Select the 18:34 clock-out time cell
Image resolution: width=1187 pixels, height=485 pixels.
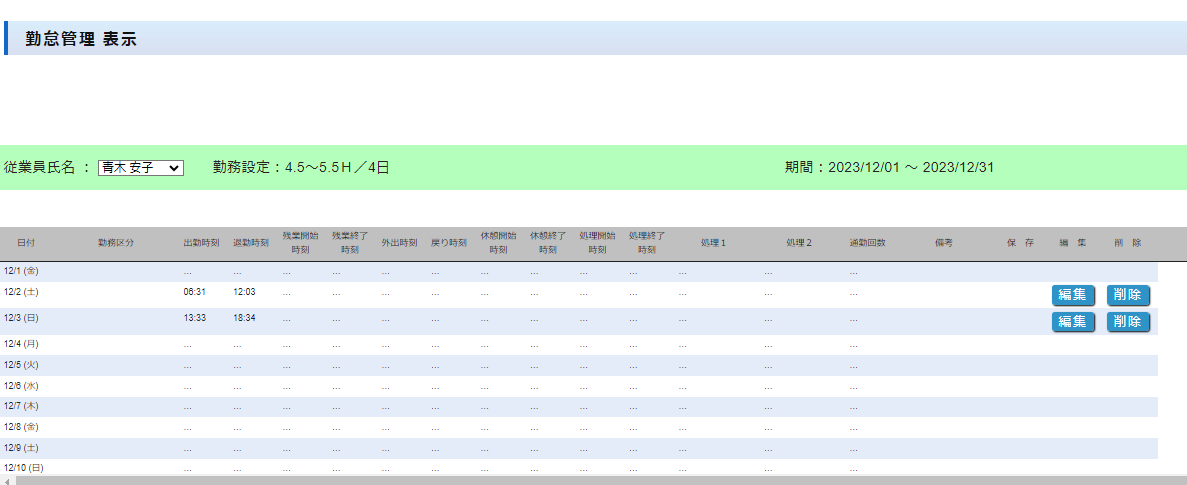pos(244,318)
